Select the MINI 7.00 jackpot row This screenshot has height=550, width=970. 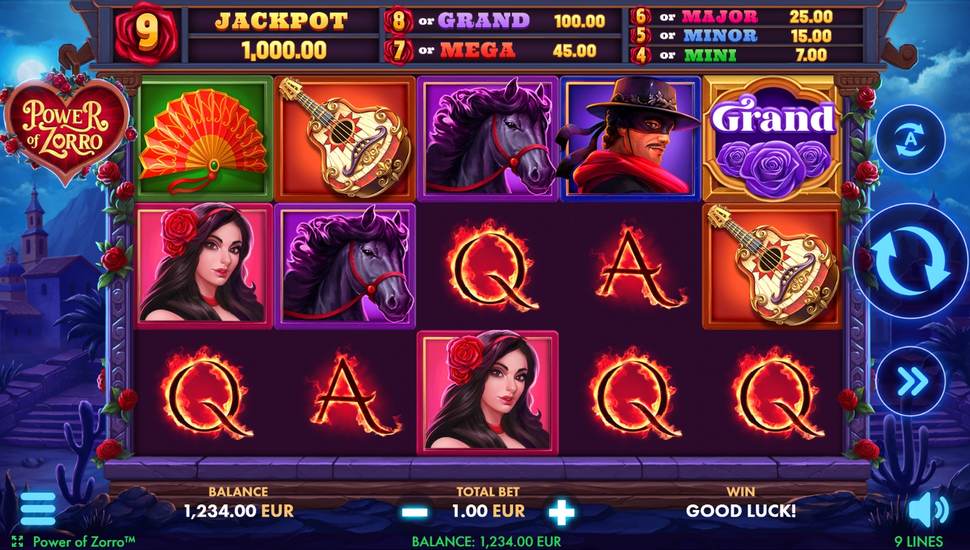tap(746, 54)
